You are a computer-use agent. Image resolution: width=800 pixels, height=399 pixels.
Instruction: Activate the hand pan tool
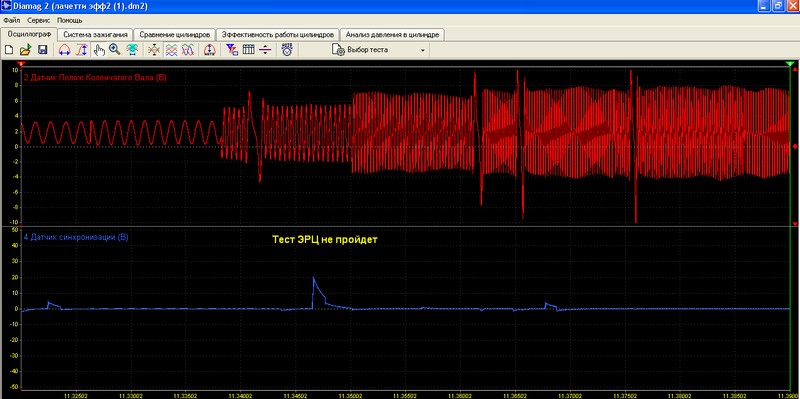point(99,50)
